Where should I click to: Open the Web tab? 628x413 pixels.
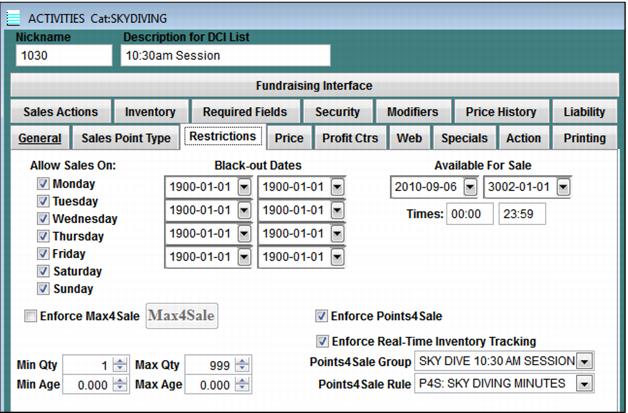coord(409,138)
